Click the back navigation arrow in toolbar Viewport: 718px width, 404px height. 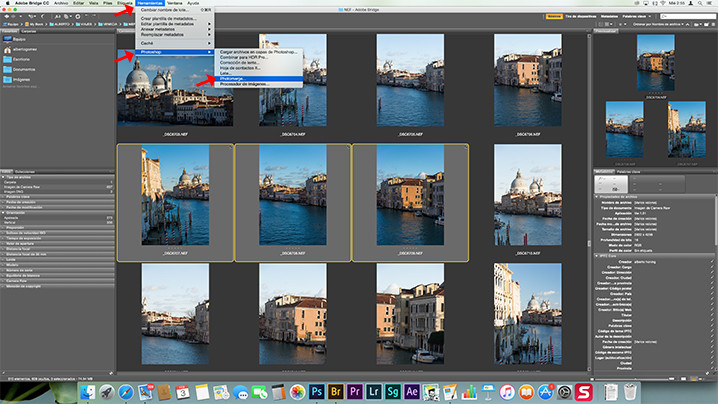(x=6, y=16)
